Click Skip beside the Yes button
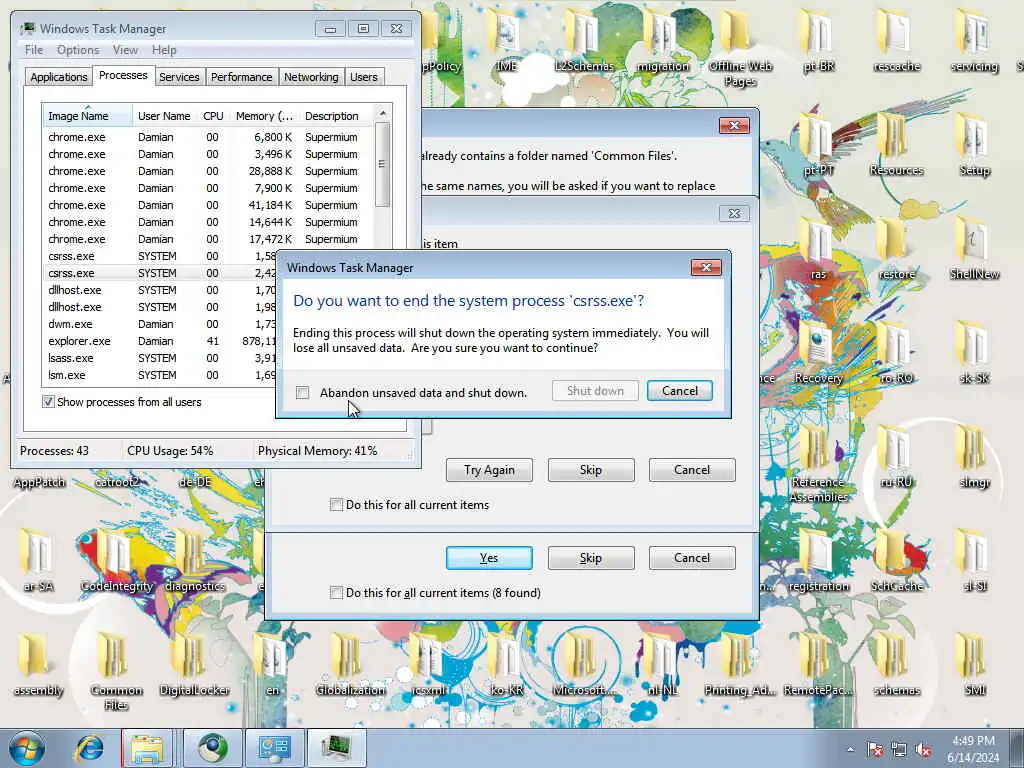1024x768 pixels. coord(591,558)
